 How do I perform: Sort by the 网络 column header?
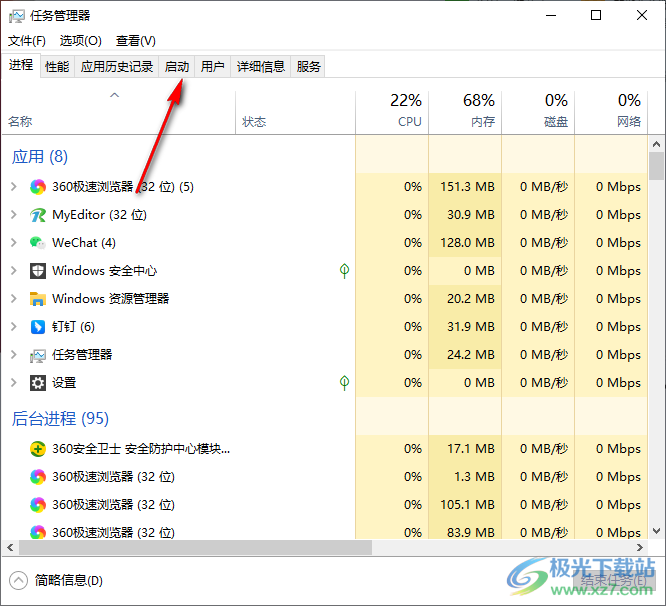[611, 113]
